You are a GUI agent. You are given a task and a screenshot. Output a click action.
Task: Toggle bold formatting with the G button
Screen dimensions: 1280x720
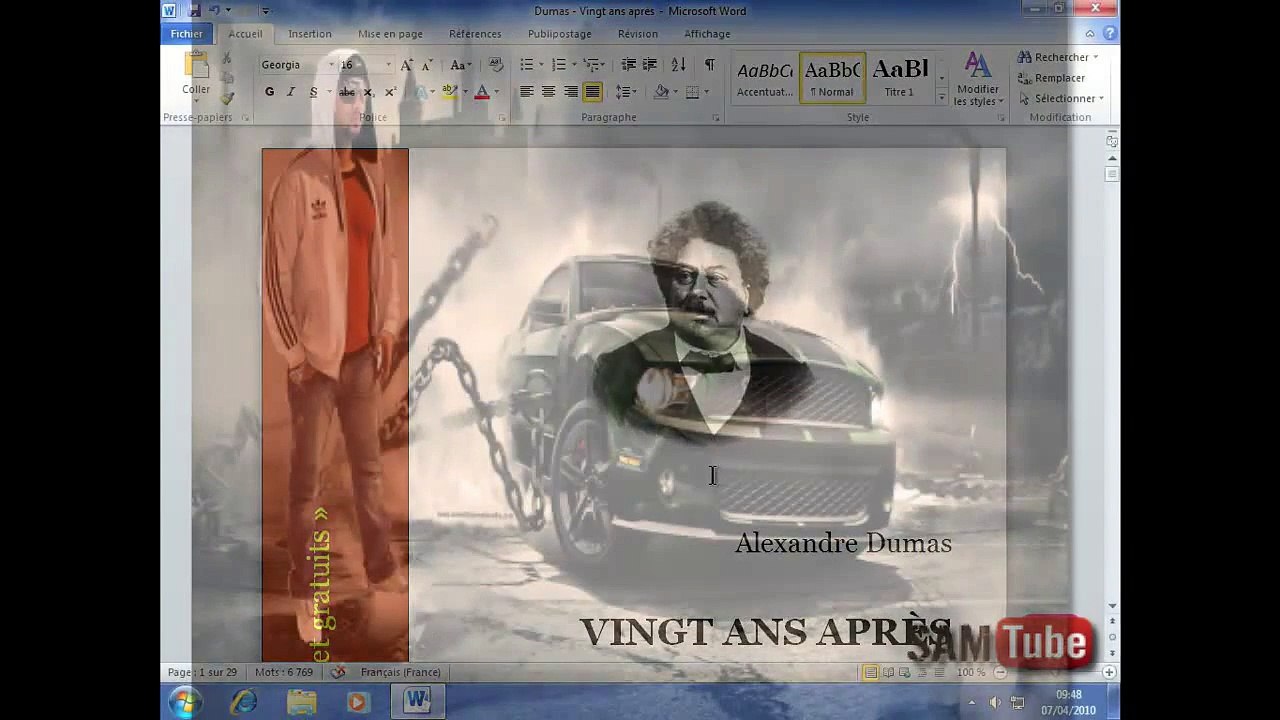(x=269, y=92)
